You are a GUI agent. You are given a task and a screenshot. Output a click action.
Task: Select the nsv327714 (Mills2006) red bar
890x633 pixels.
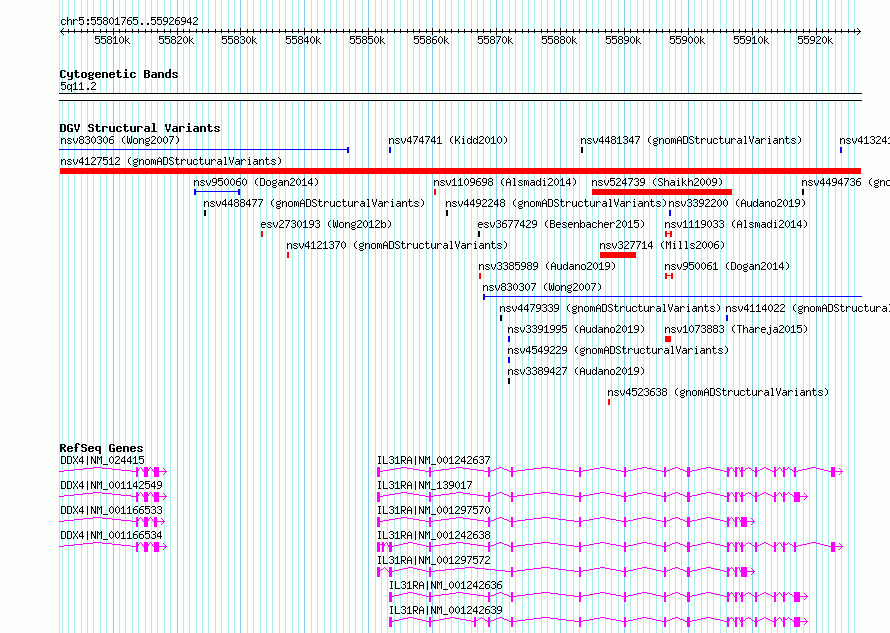(x=618, y=255)
